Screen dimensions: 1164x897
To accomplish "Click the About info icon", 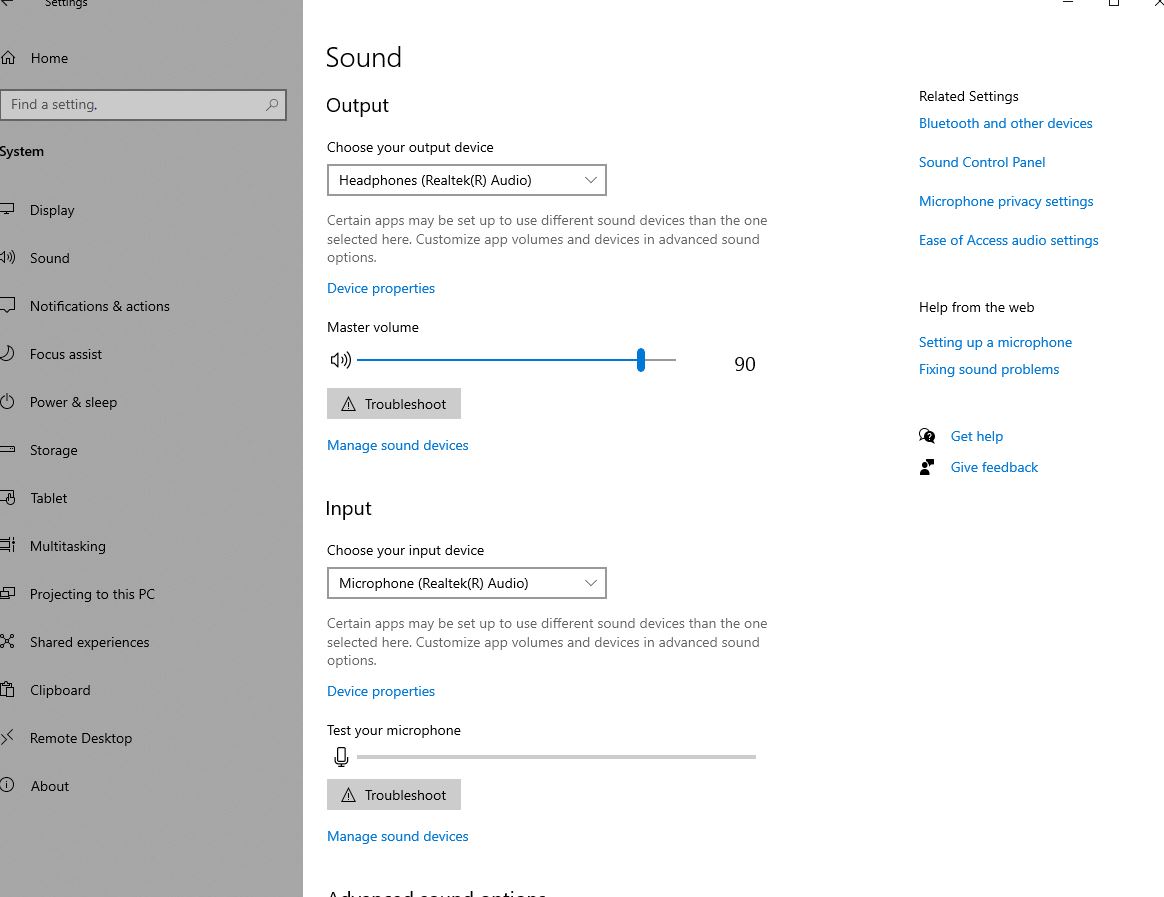I will tap(7, 785).
